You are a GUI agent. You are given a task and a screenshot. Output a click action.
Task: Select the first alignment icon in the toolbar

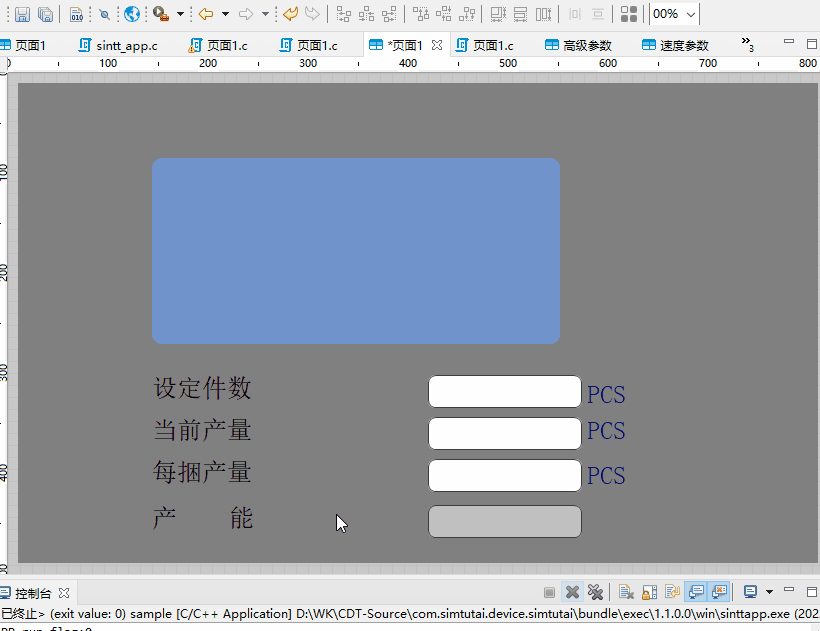coord(345,14)
